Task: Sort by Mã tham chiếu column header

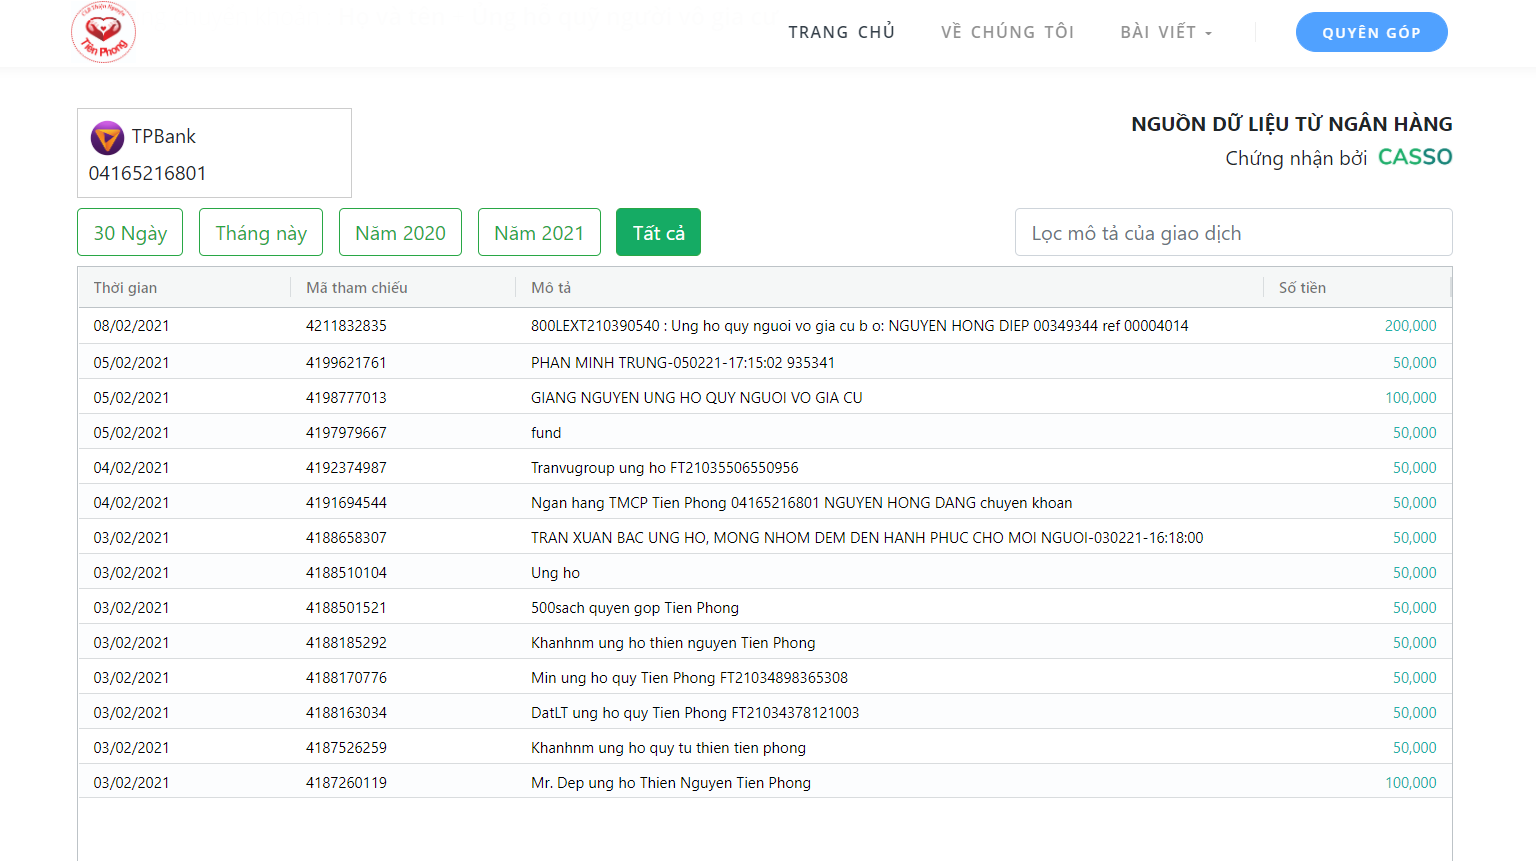Action: coord(357,288)
